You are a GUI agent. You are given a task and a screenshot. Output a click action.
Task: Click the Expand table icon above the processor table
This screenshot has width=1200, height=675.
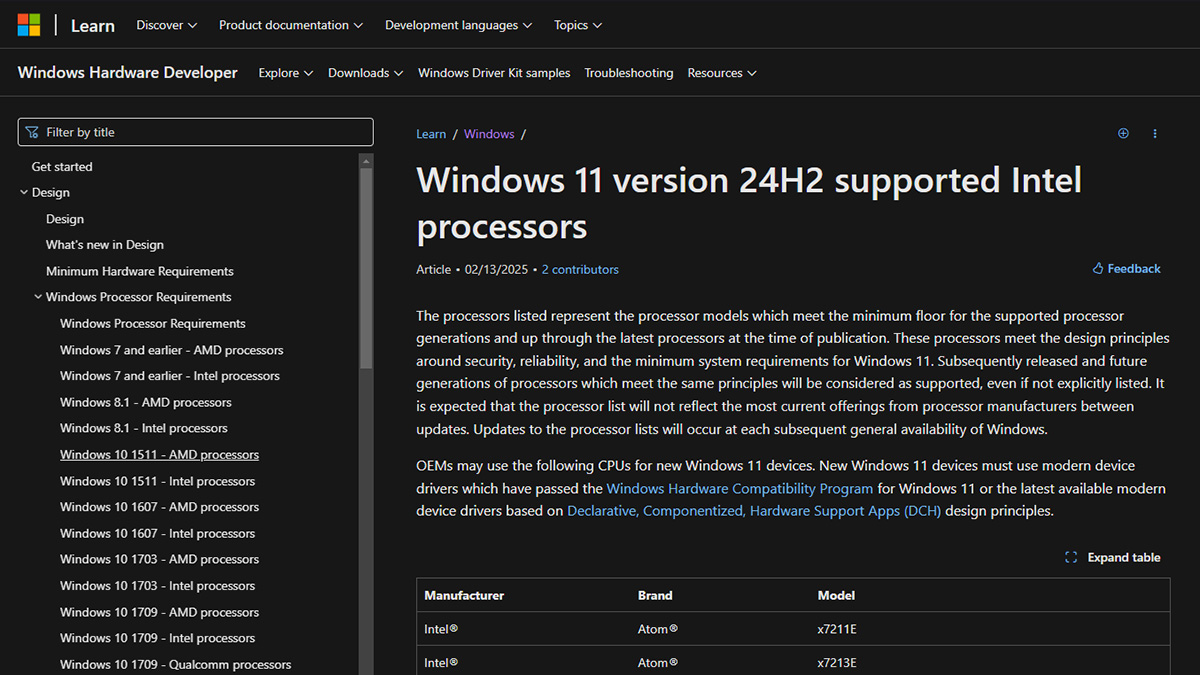coord(1071,557)
